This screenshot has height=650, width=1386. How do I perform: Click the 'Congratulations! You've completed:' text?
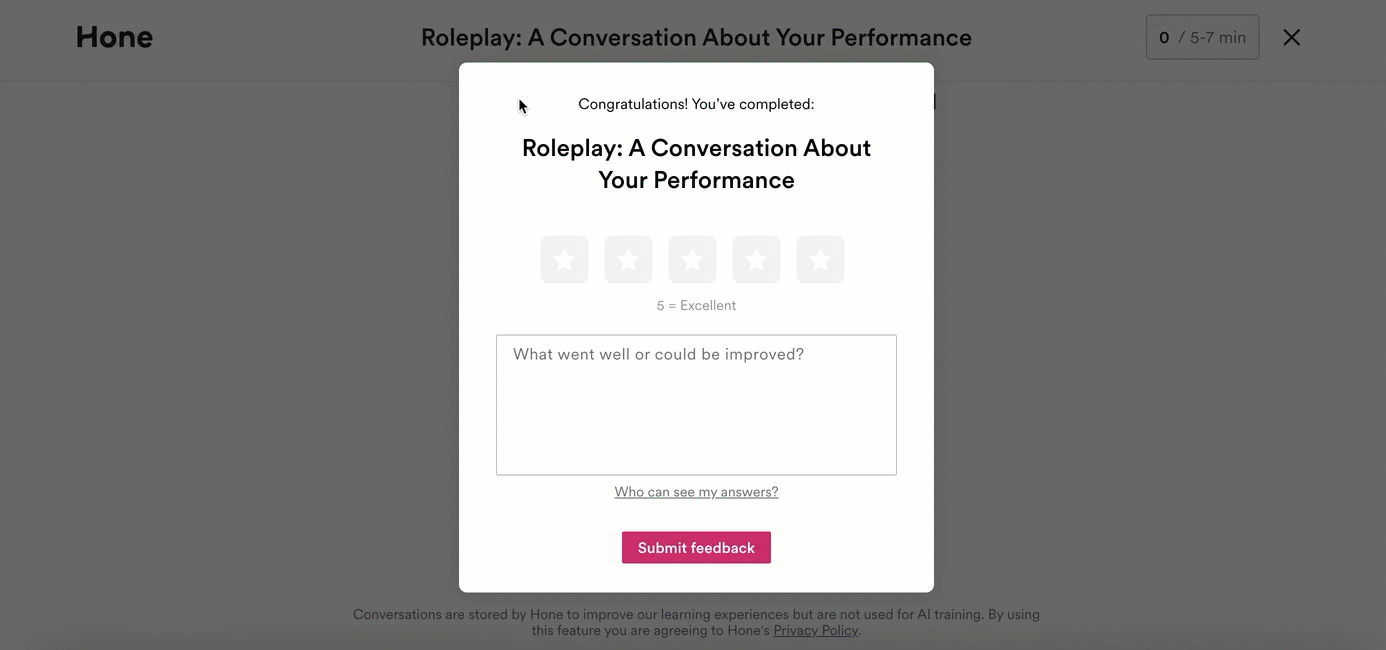tap(696, 104)
